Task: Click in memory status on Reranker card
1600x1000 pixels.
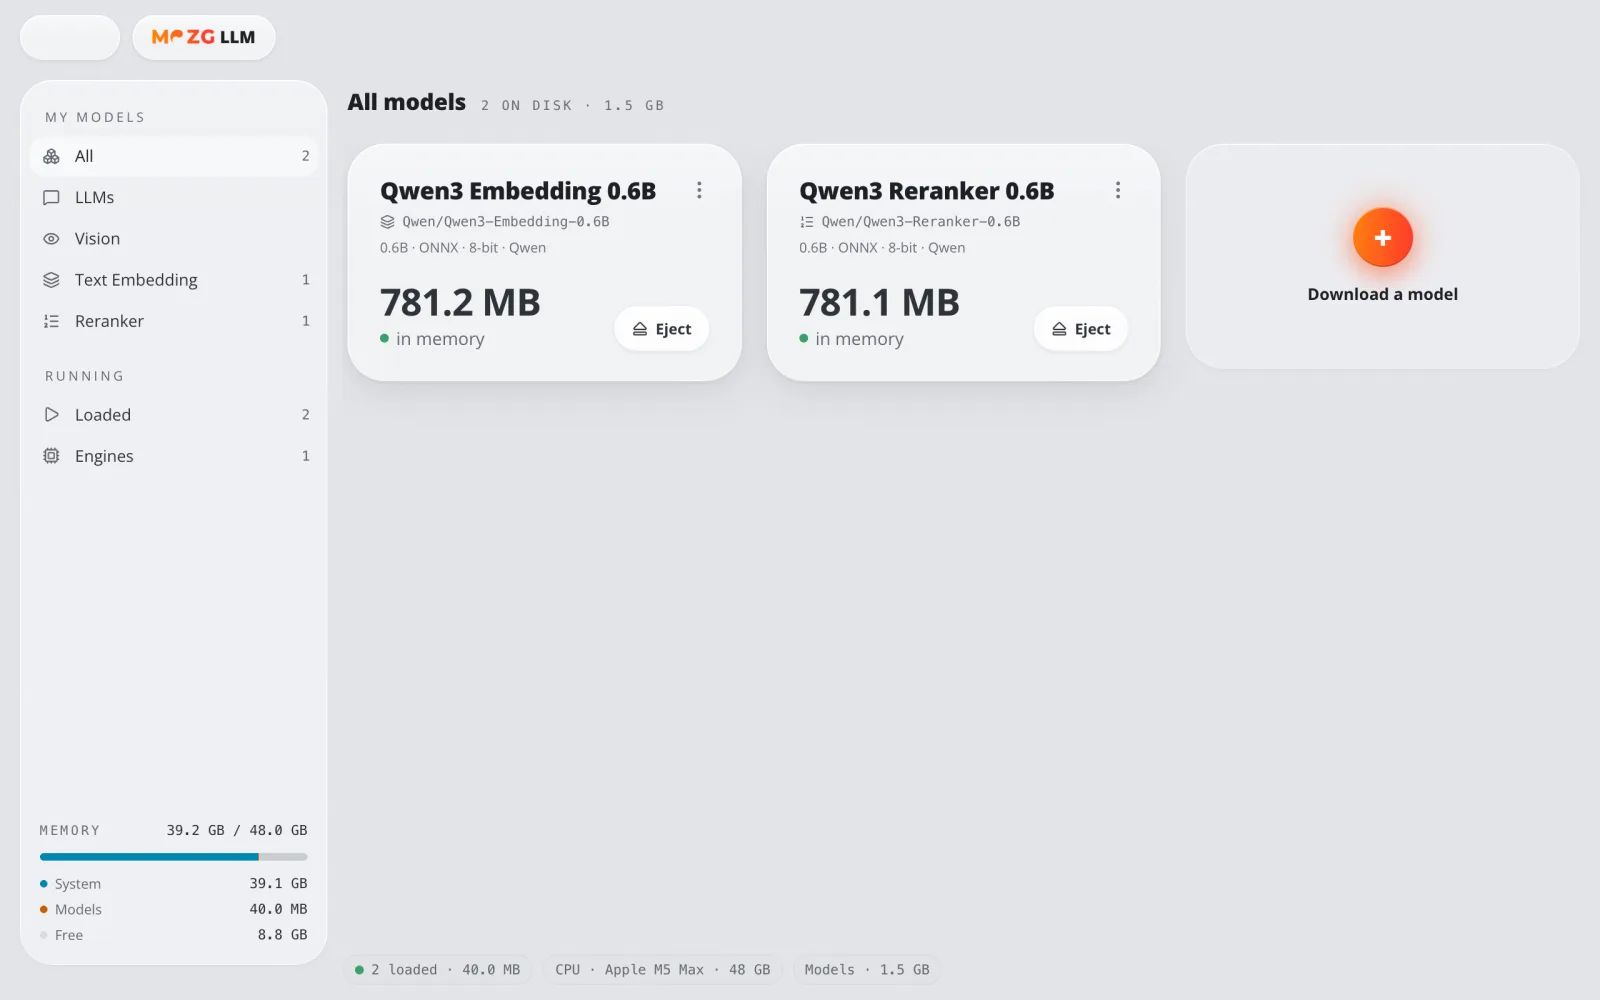Action: pyautogui.click(x=851, y=339)
